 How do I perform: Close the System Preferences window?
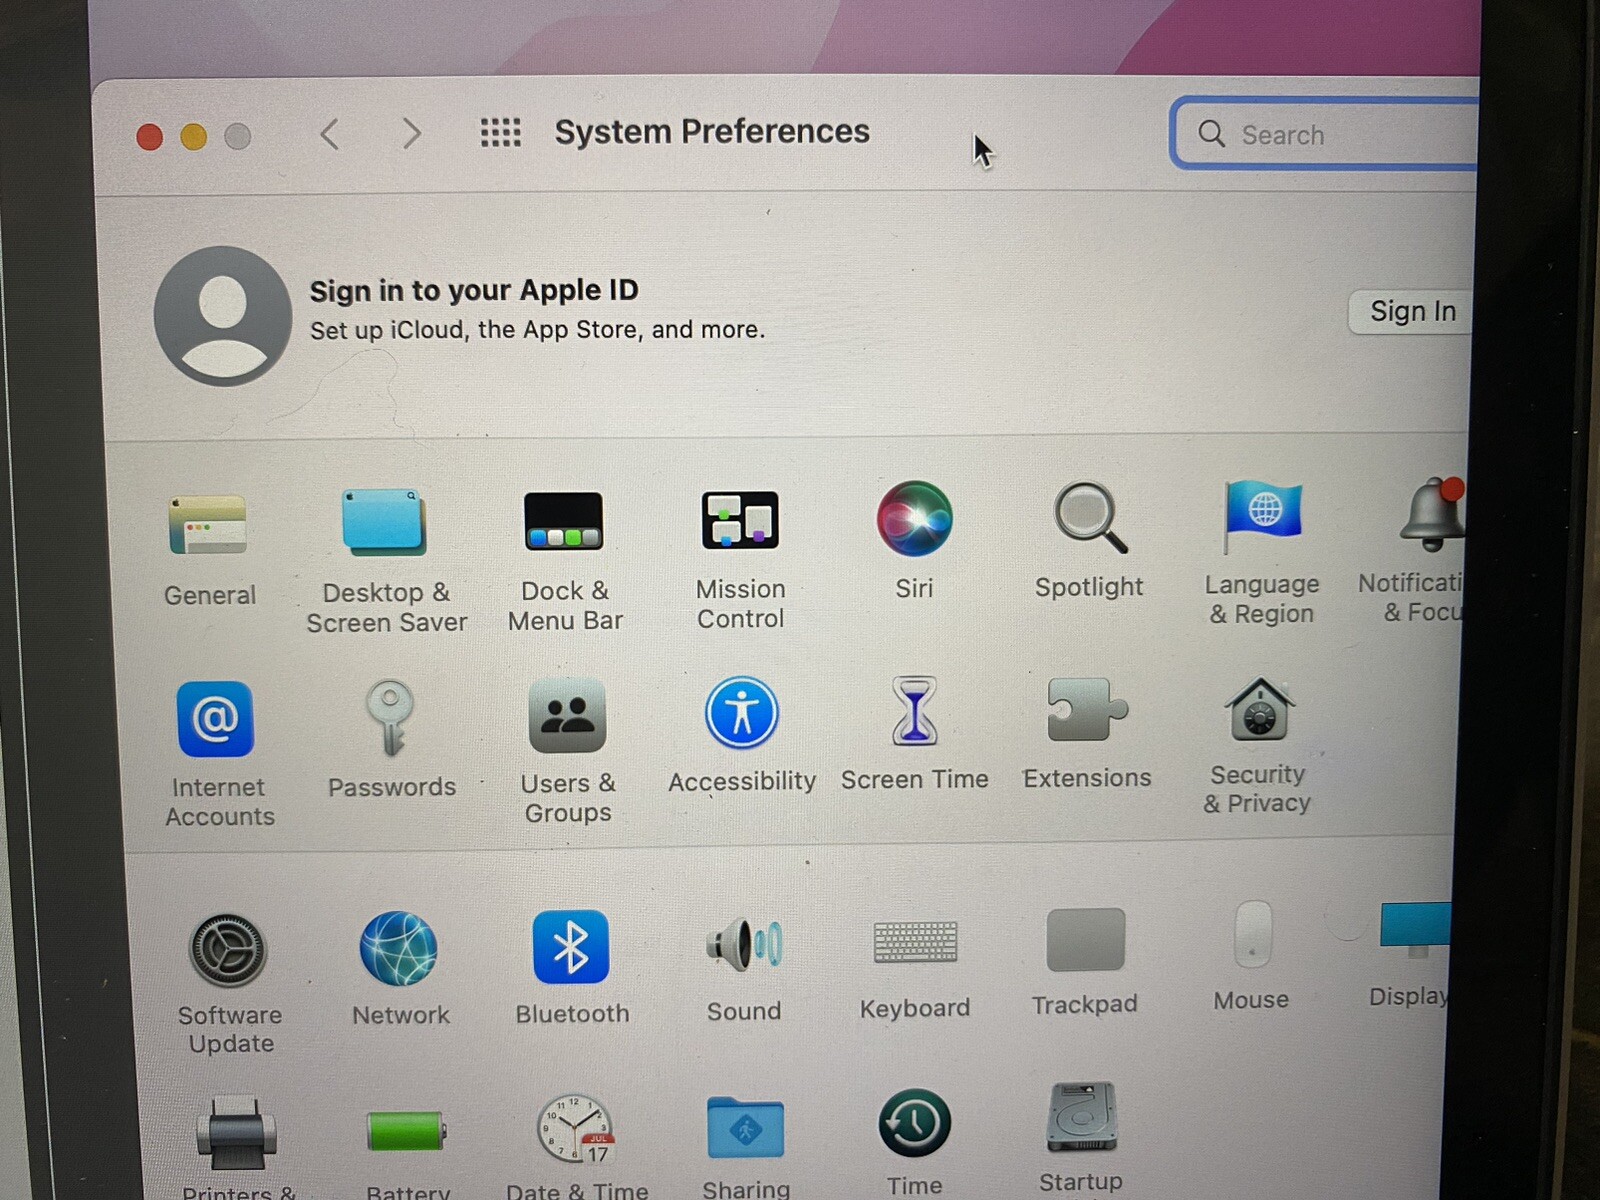coord(150,137)
